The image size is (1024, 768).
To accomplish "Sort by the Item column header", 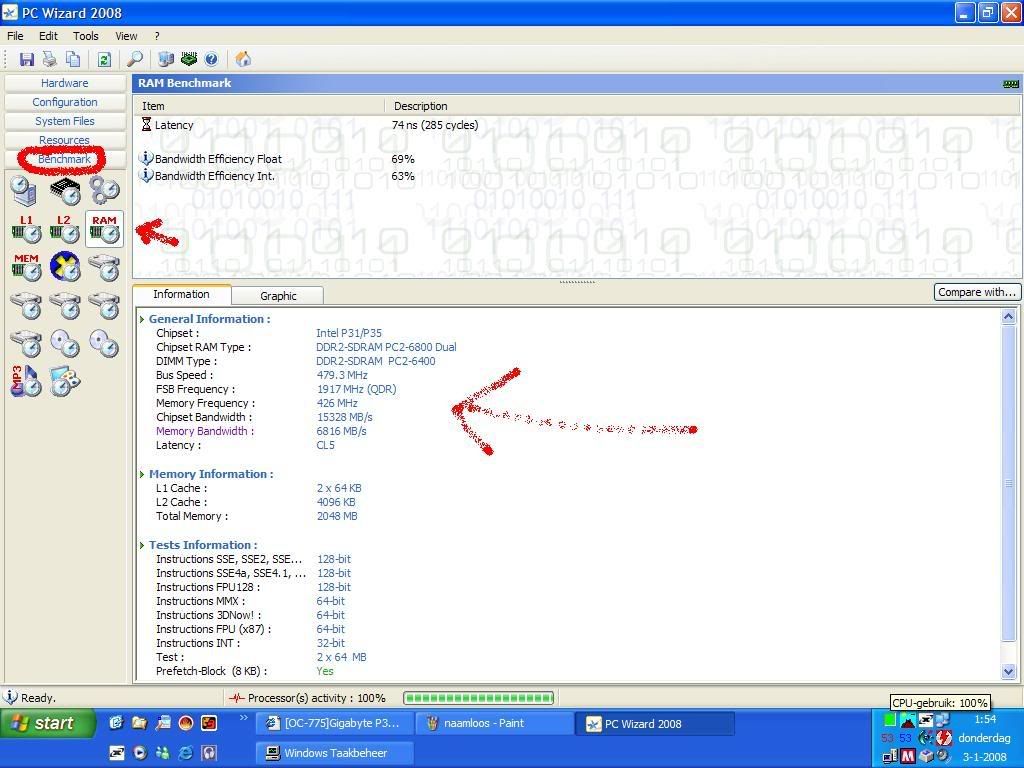I will click(259, 106).
